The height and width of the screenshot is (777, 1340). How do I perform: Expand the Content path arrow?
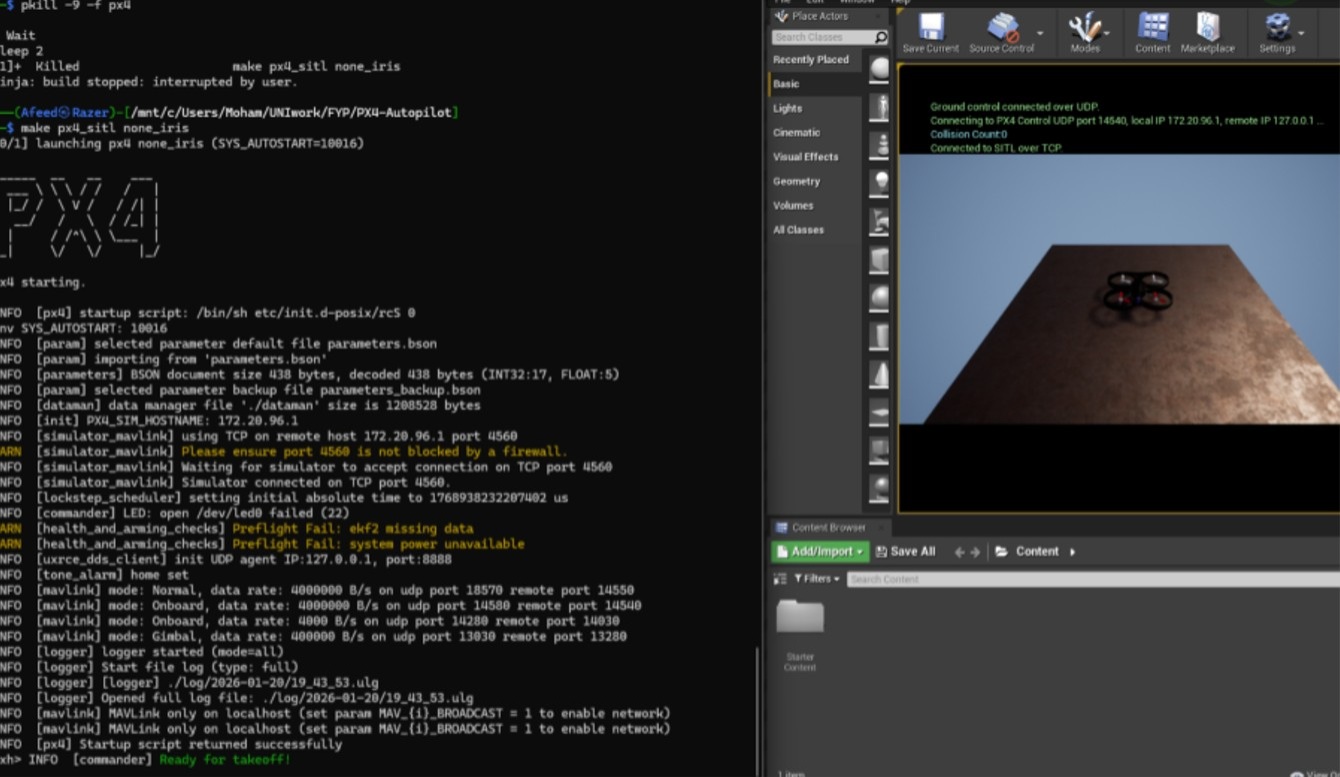pos(1072,551)
